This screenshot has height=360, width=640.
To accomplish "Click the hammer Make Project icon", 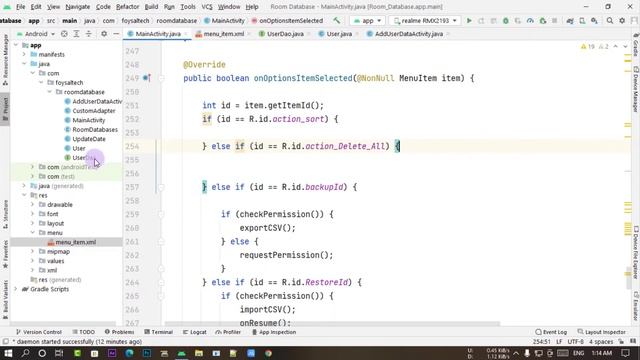I will click(x=337, y=20).
